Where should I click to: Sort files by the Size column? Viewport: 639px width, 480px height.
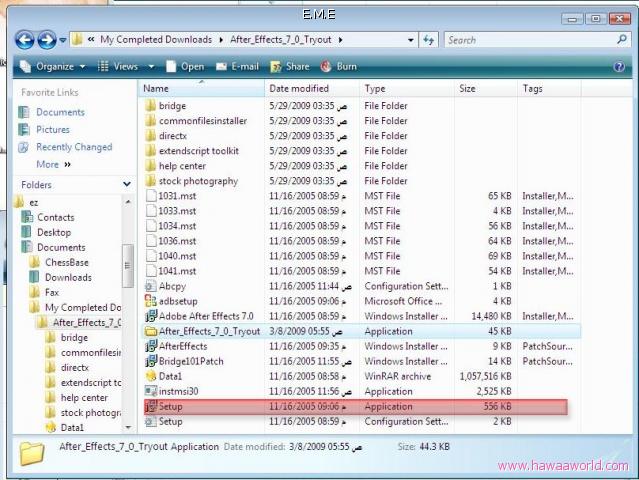point(467,89)
